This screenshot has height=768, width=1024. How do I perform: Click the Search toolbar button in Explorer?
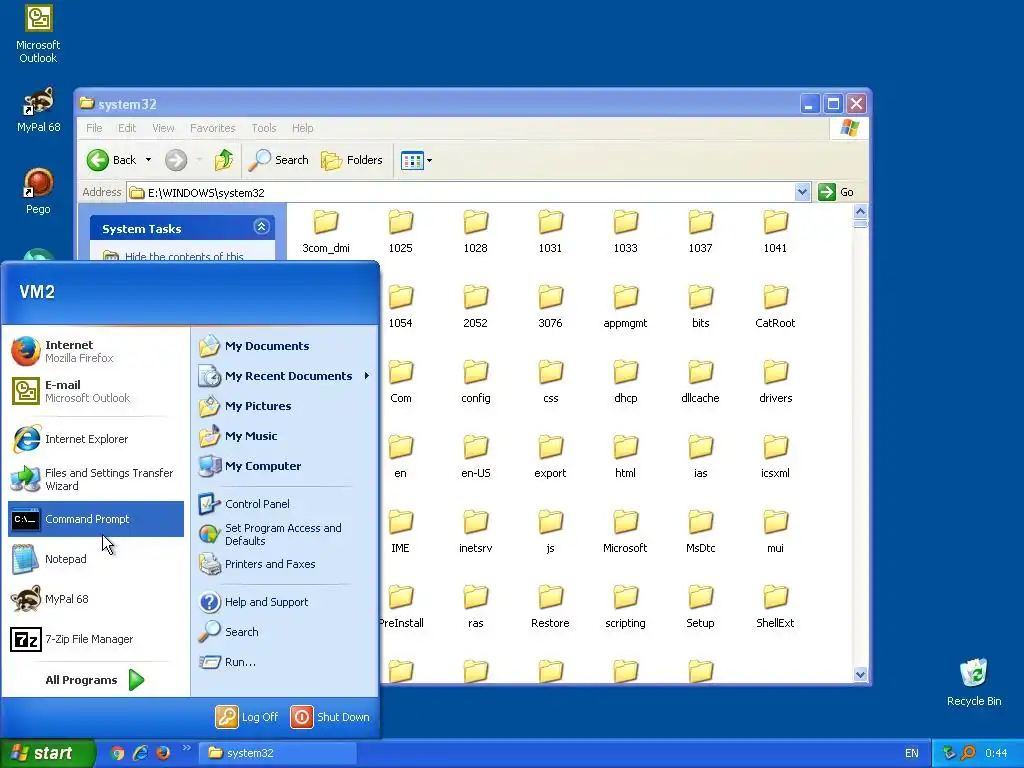click(x=279, y=160)
